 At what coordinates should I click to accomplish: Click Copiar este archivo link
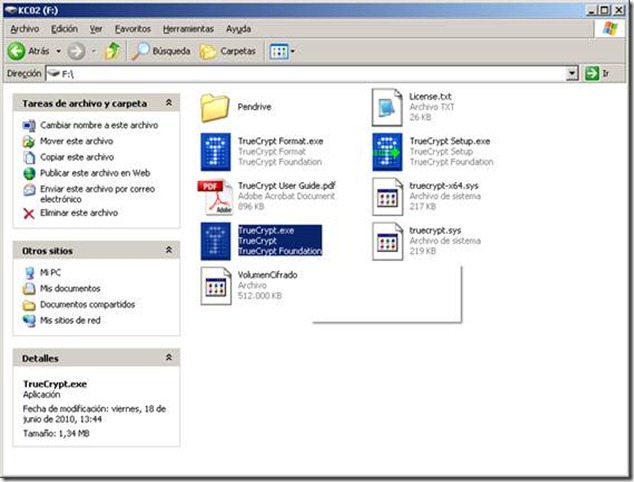(x=77, y=157)
